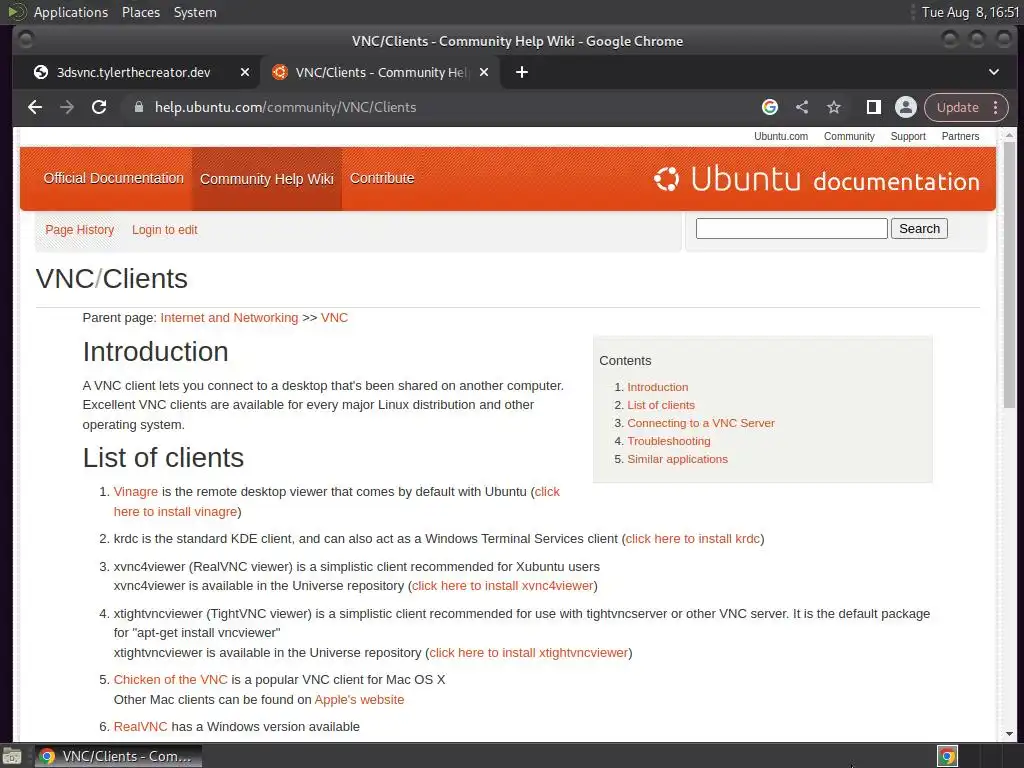Jump to Troubleshooting in Contents
Screen dimensions: 1024x768
click(669, 441)
